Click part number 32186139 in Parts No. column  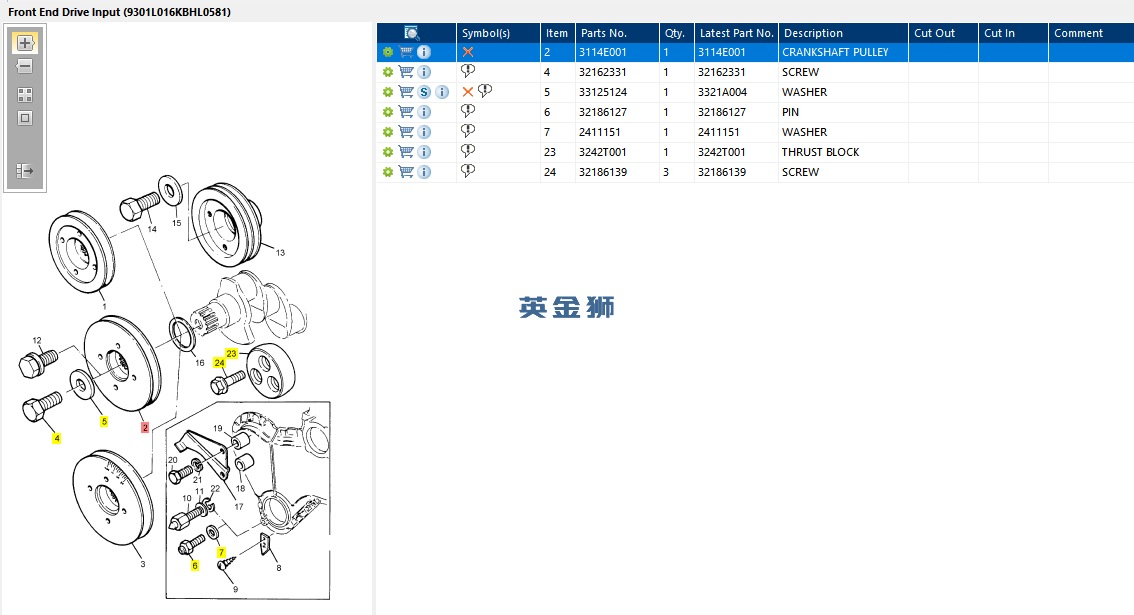coord(602,172)
